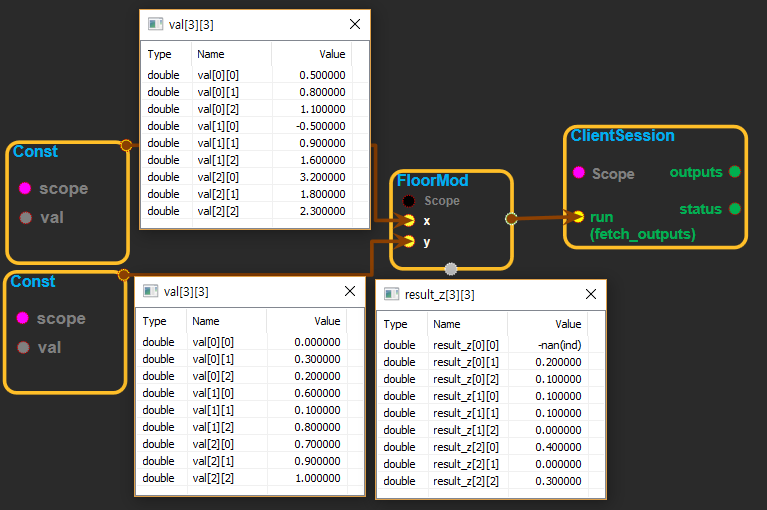The height and width of the screenshot is (510, 767).
Task: Close the result_z[3][3] window
Action: click(591, 294)
